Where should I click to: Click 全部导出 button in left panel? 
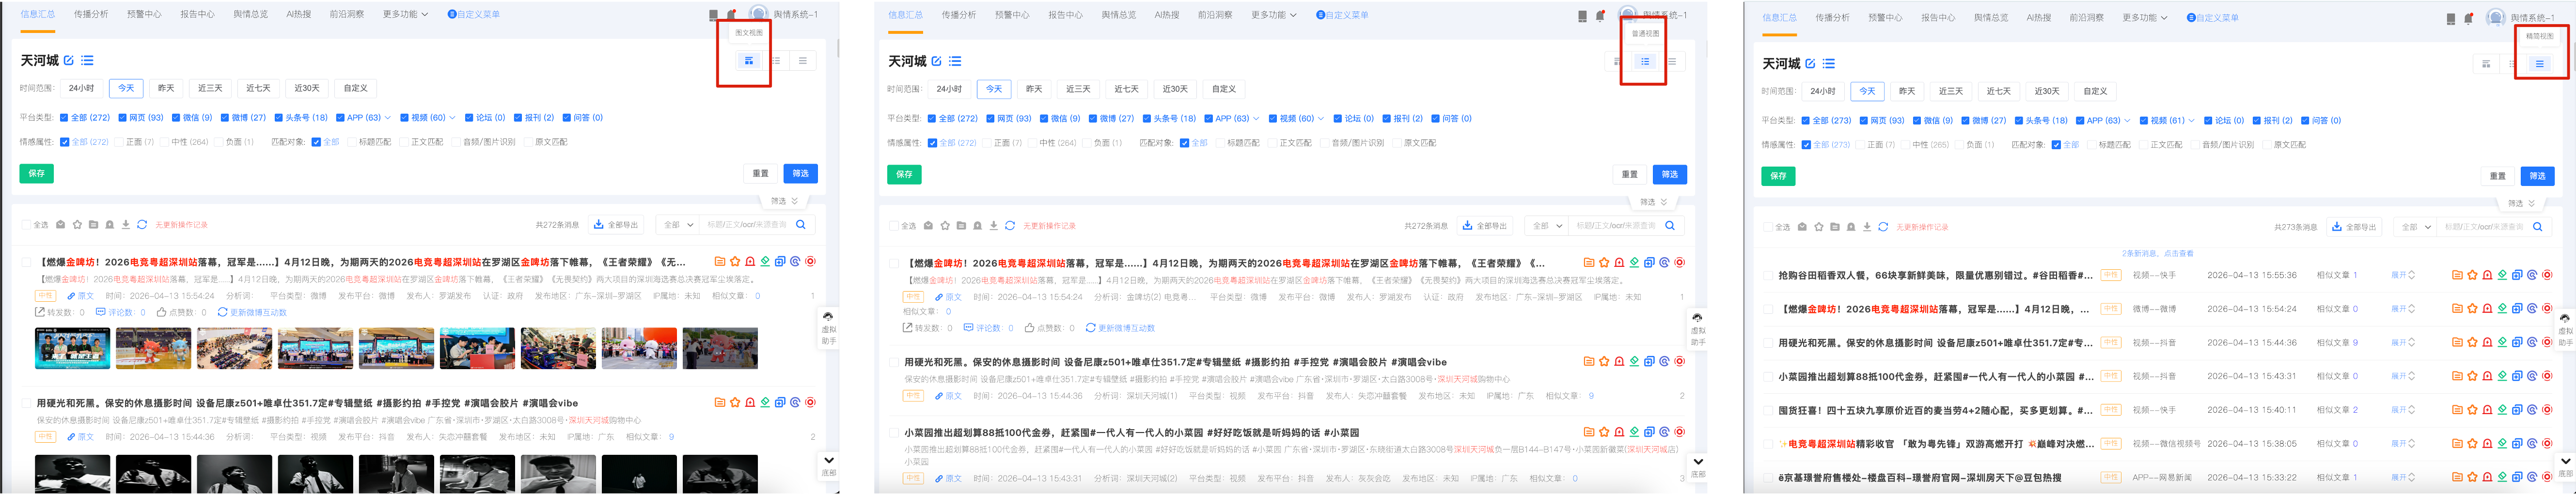click(616, 225)
